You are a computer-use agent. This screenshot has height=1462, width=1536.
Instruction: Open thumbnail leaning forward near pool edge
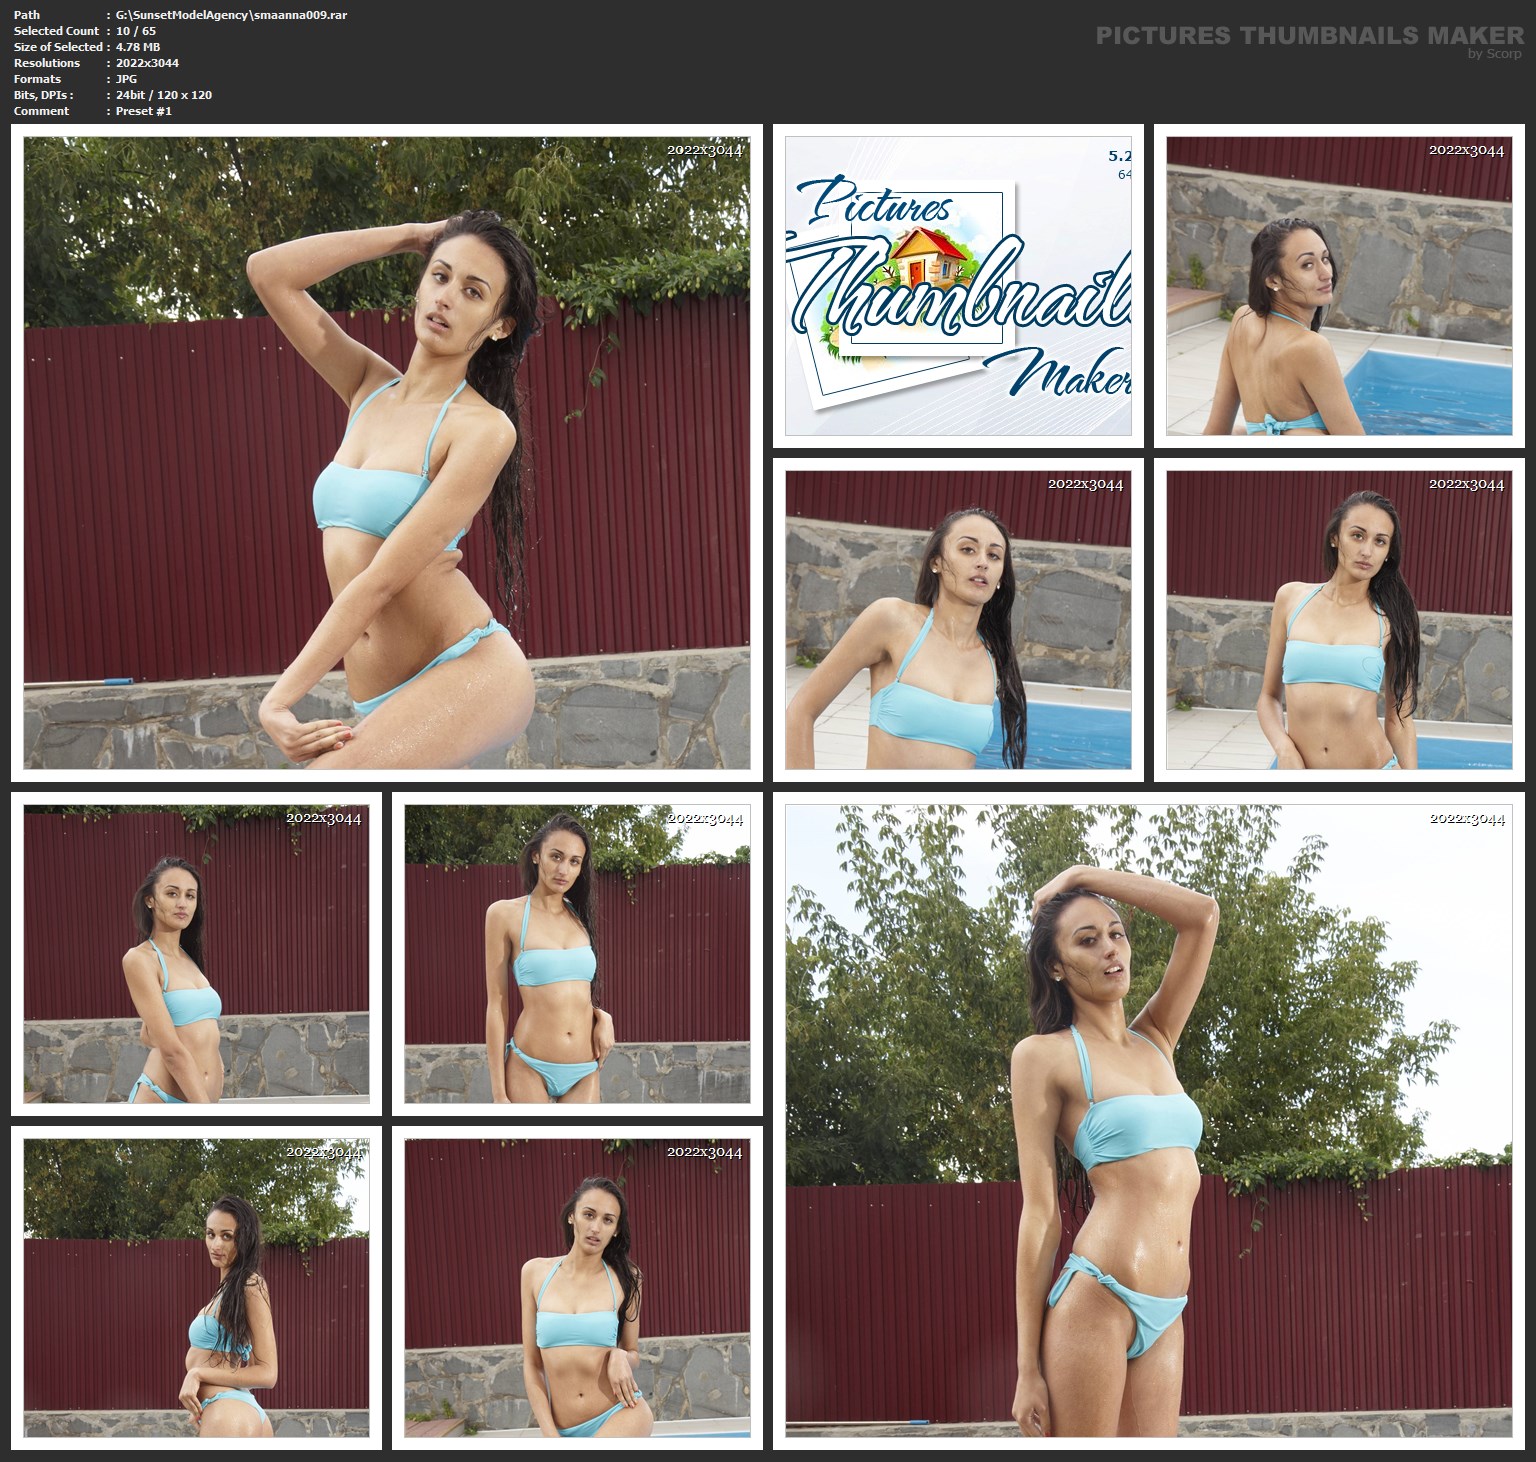point(576,1287)
